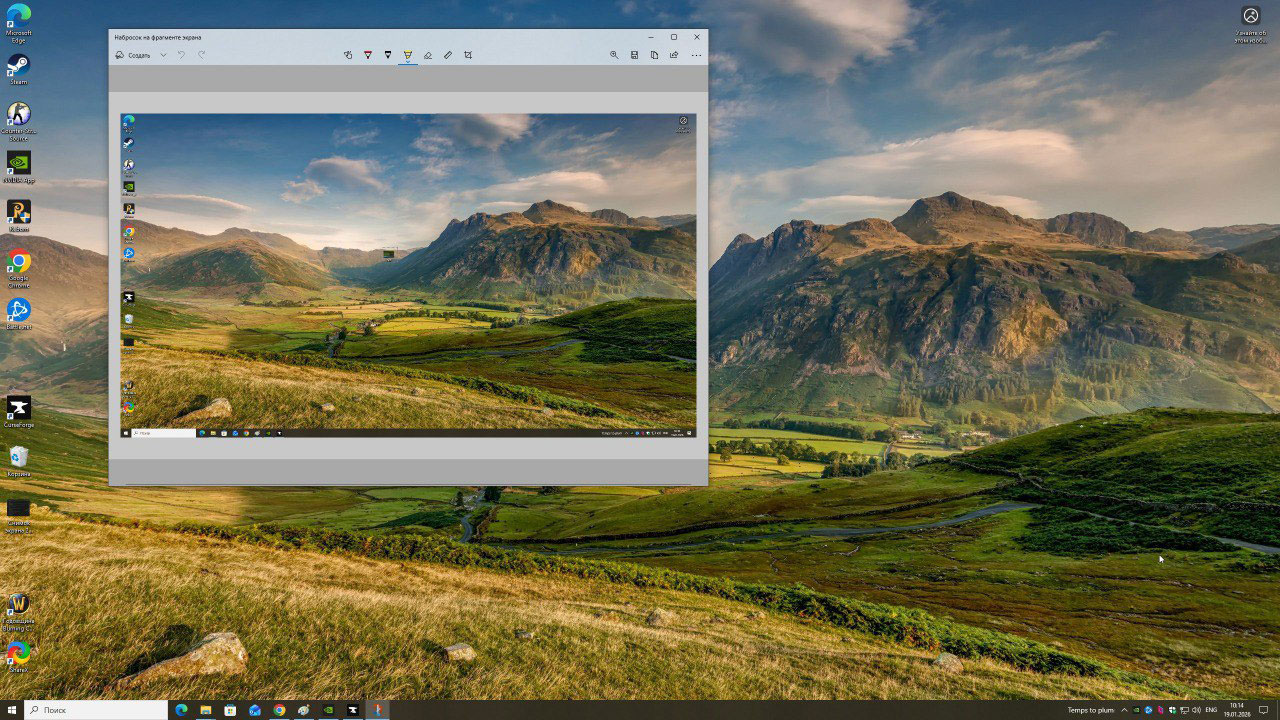
Task: Open the volume control in system tray
Action: [1196, 710]
